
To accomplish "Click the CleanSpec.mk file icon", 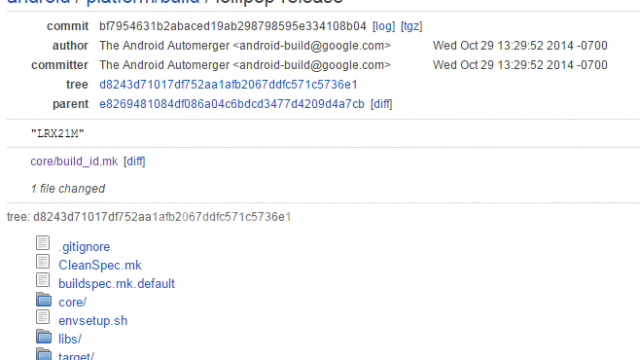I will 43,262.
